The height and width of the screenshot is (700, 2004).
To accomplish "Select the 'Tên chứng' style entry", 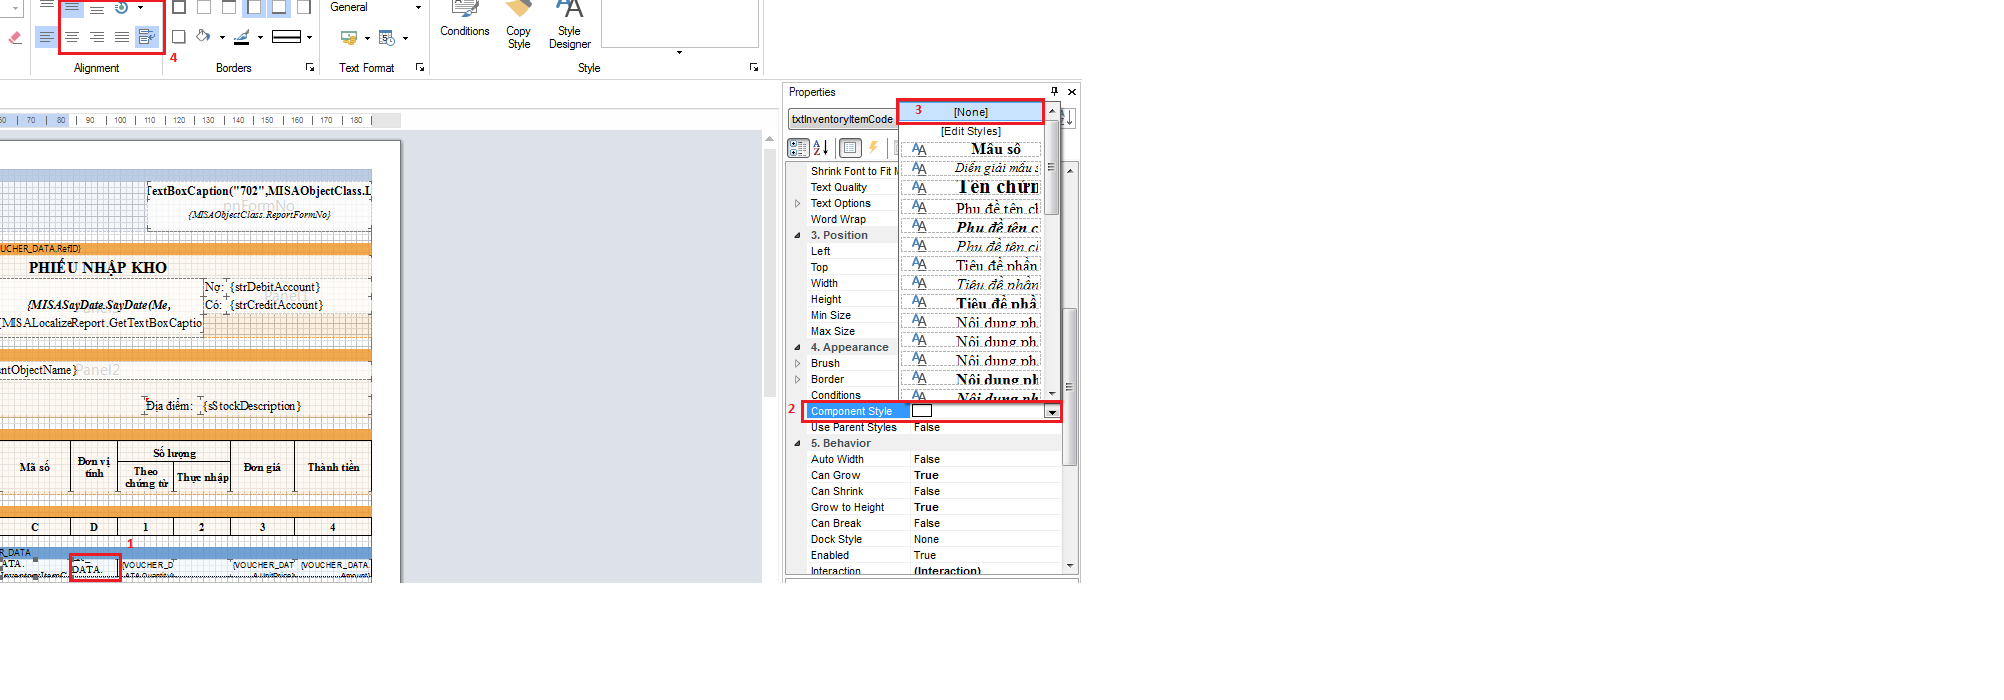I will (x=971, y=187).
